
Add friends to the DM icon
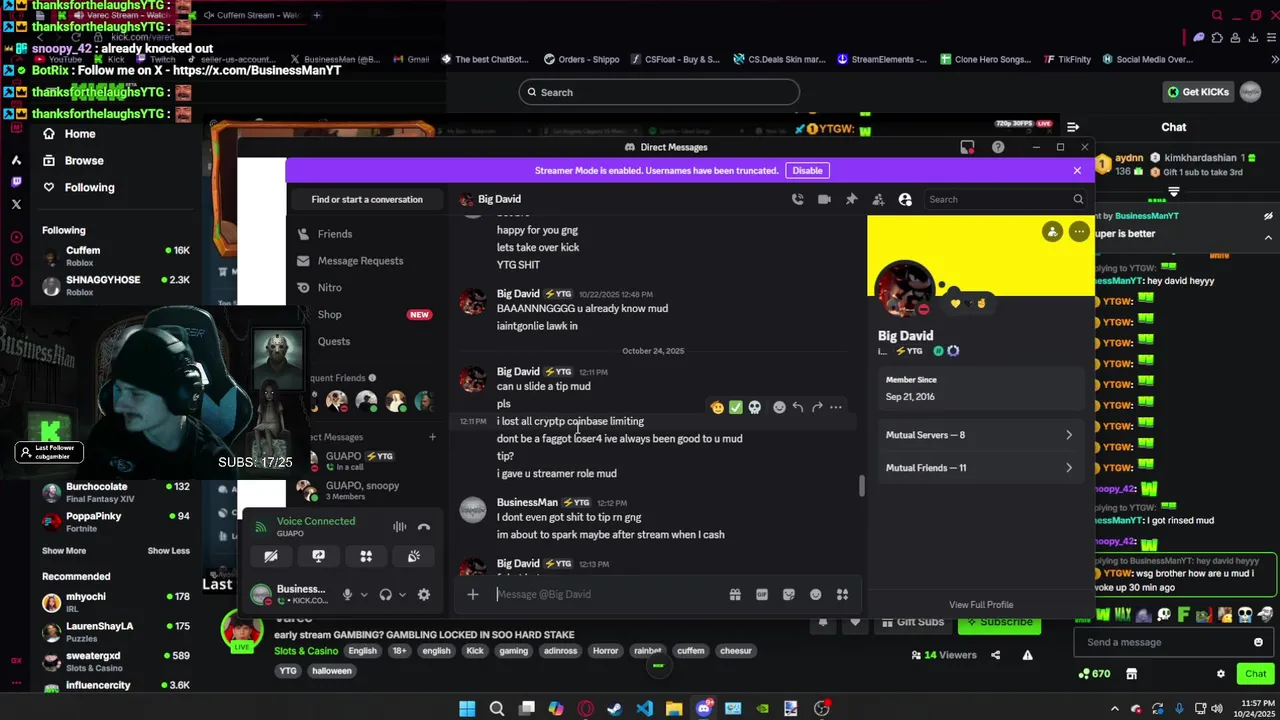pyautogui.click(x=878, y=199)
